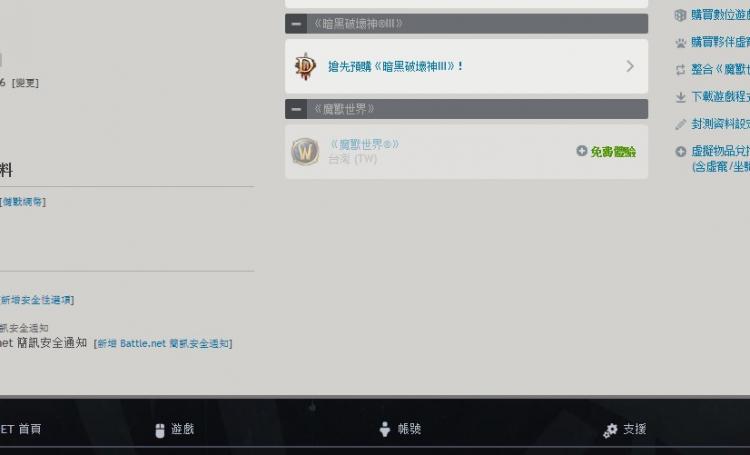Open the 帳號 menu in bottom navigation
The height and width of the screenshot is (455, 750).
[400, 429]
